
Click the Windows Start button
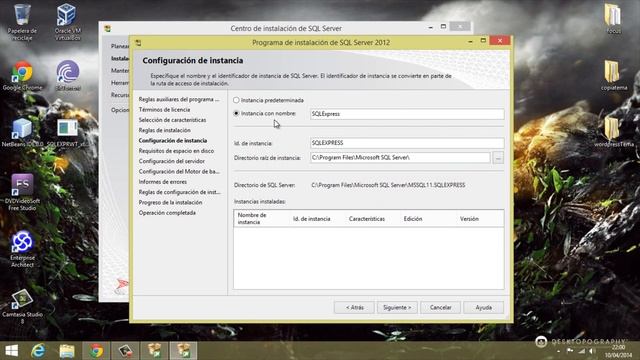tap(11, 351)
